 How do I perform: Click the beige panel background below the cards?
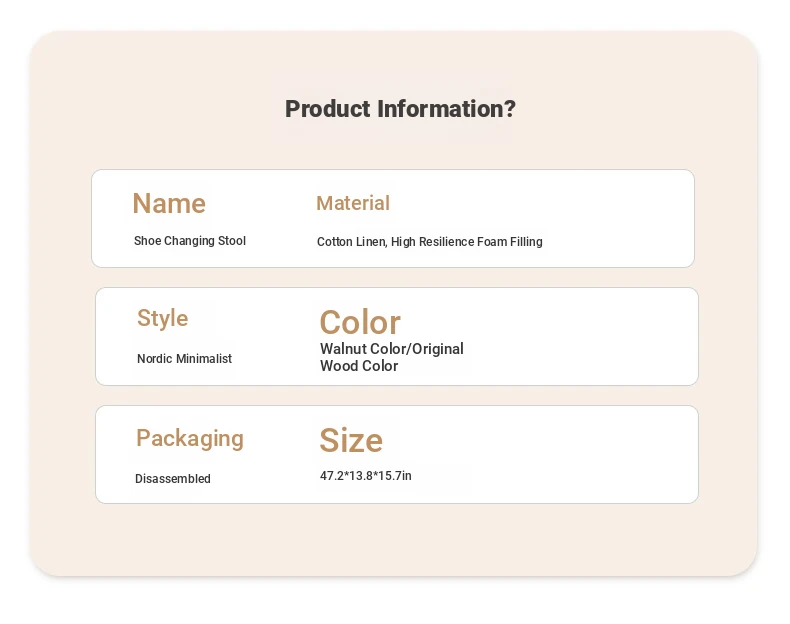tap(393, 541)
